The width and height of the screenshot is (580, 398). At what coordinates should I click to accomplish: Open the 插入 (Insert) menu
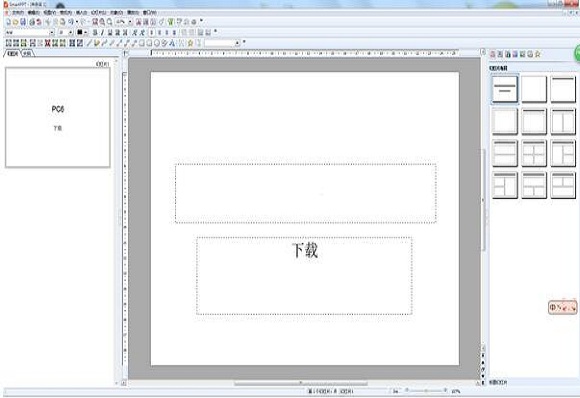[81, 13]
